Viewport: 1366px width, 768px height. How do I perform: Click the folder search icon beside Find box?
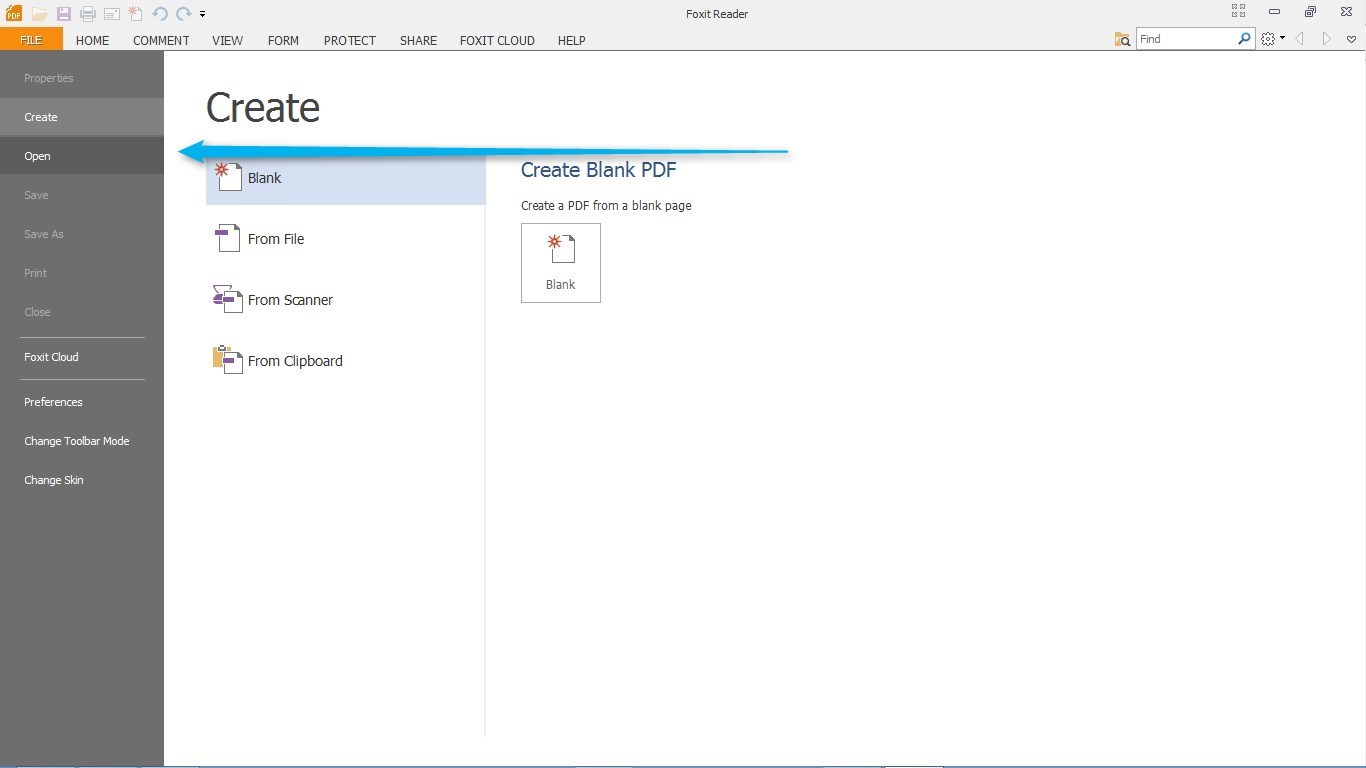pyautogui.click(x=1122, y=39)
